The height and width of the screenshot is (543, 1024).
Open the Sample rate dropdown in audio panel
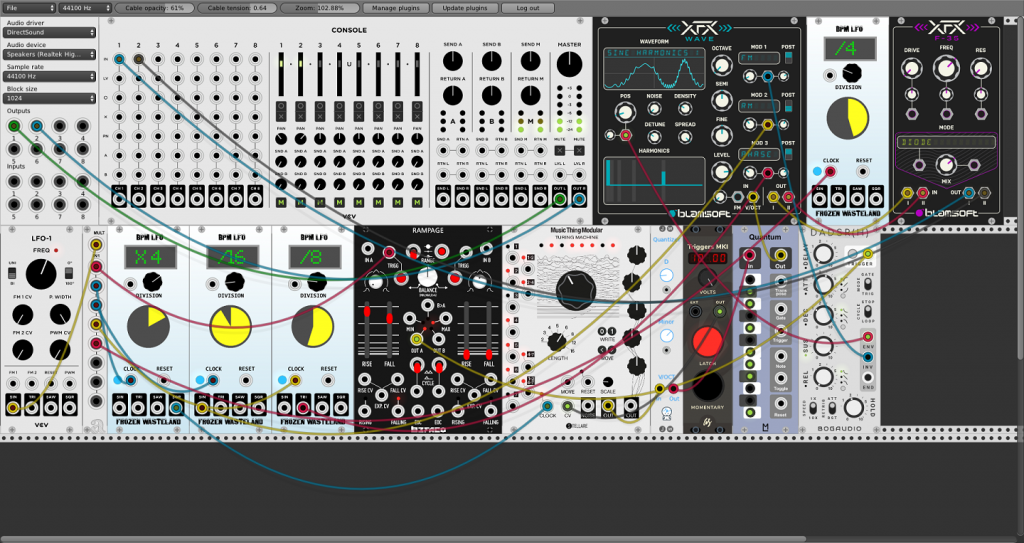[50, 76]
